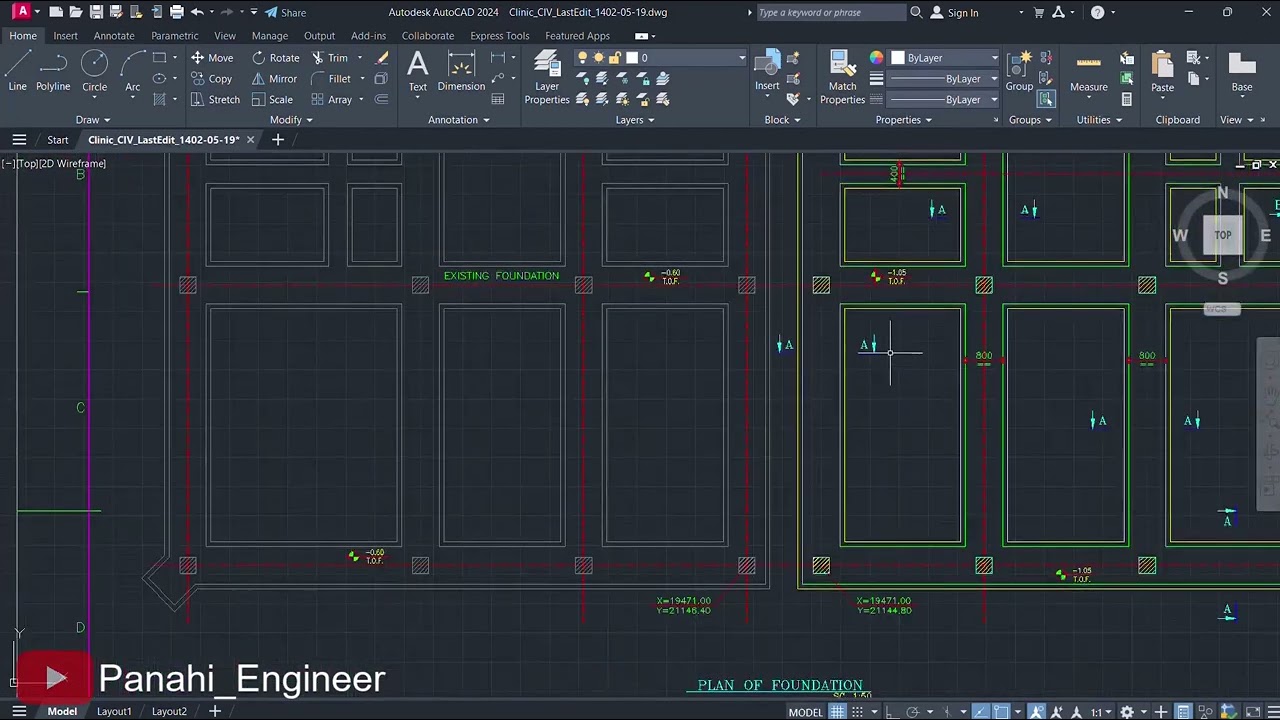This screenshot has width=1280, height=720.
Task: Toggle annotation visibility in status bar
Action: pyautogui.click(x=1036, y=712)
